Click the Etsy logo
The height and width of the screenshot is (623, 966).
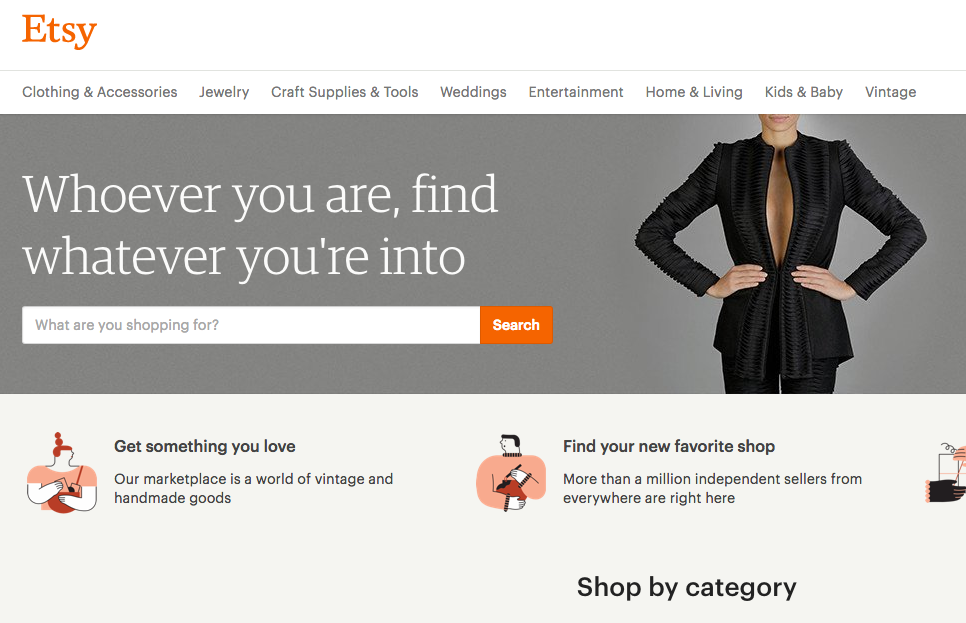[x=59, y=31]
